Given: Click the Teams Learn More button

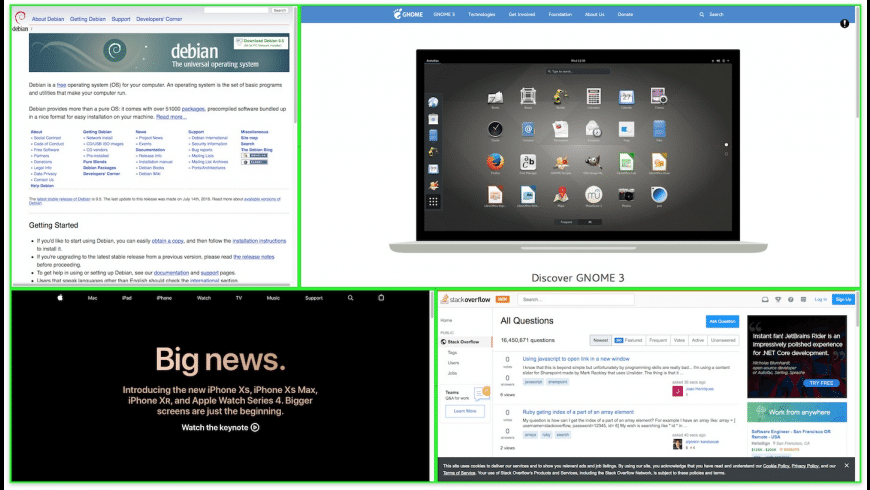Looking at the screenshot, I should (465, 411).
